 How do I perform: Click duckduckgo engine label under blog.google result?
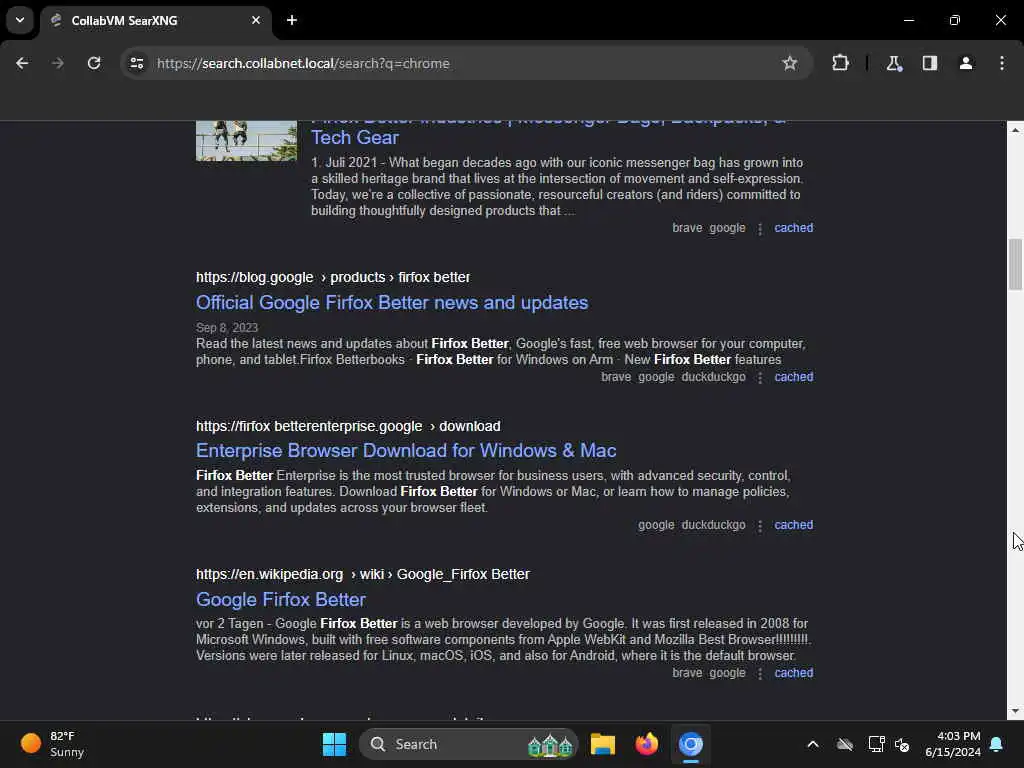coord(713,377)
